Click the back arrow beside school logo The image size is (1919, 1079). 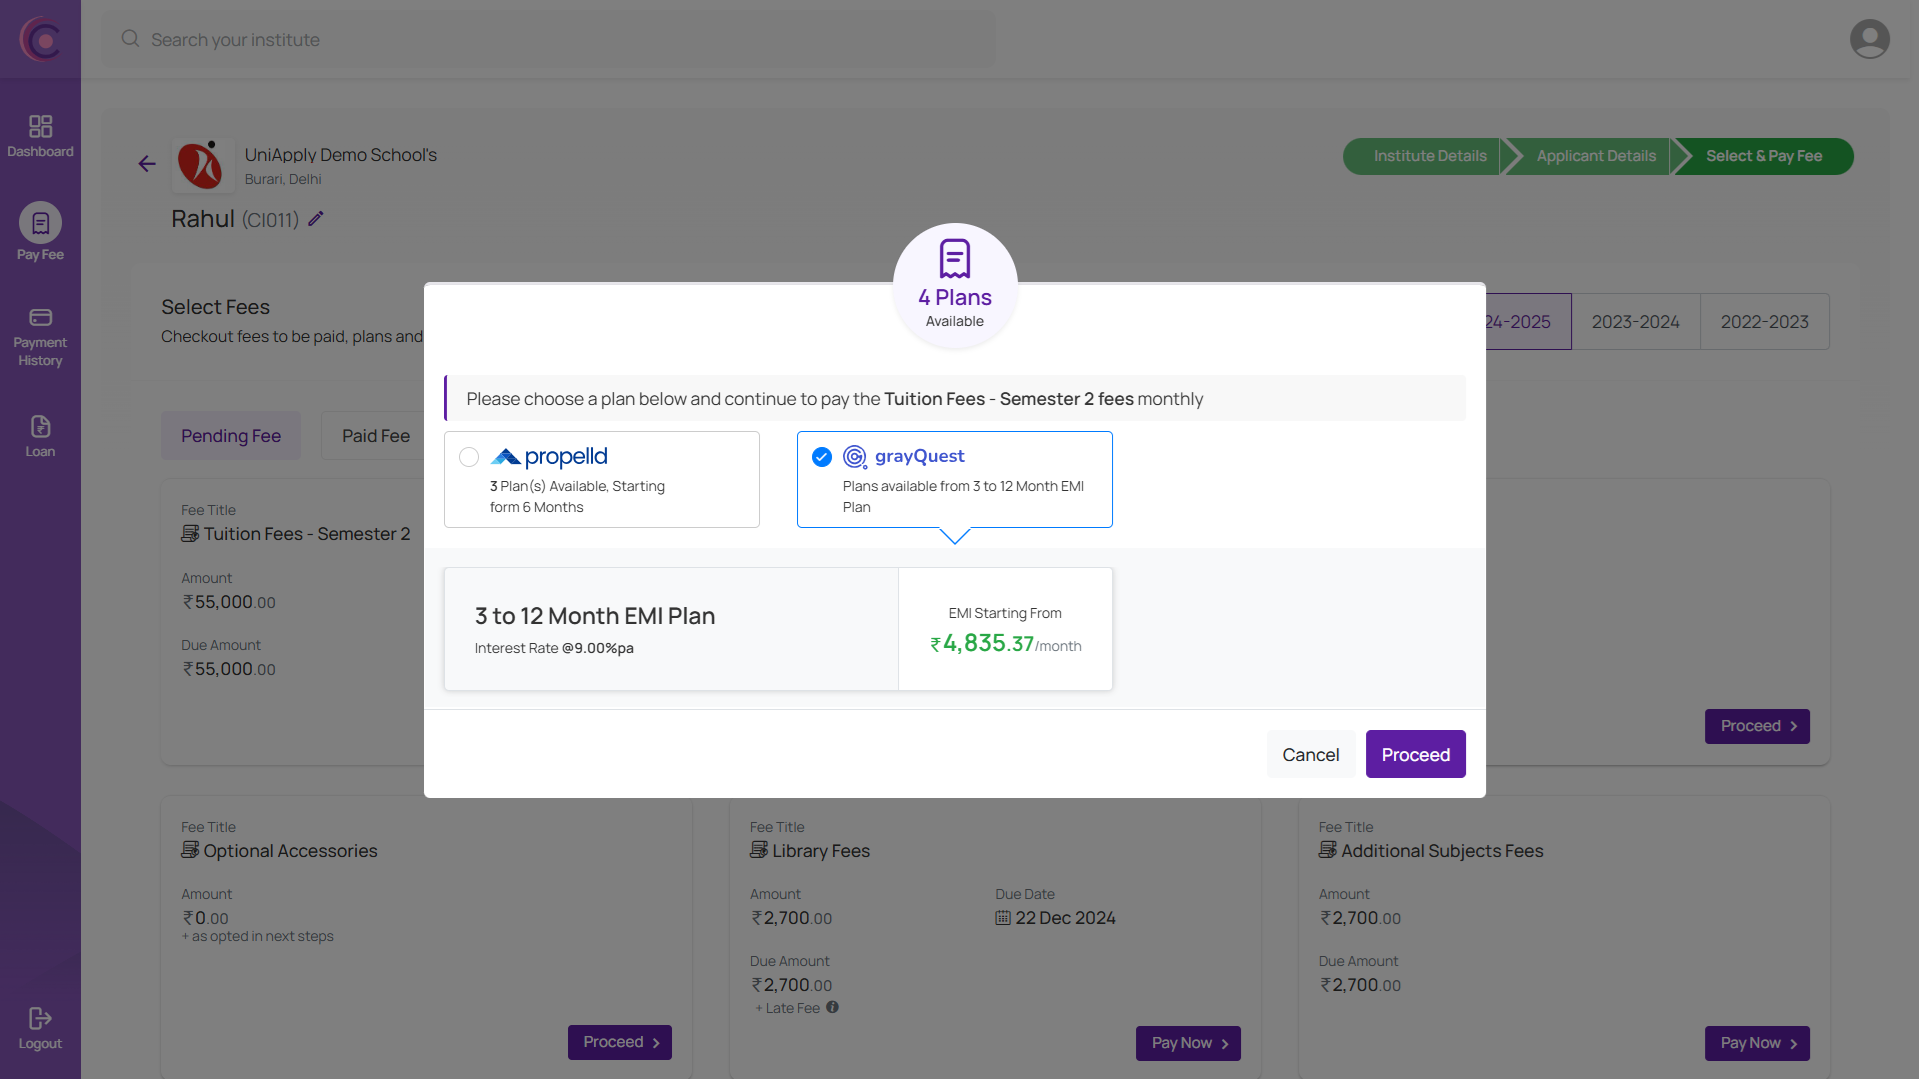[x=147, y=164]
